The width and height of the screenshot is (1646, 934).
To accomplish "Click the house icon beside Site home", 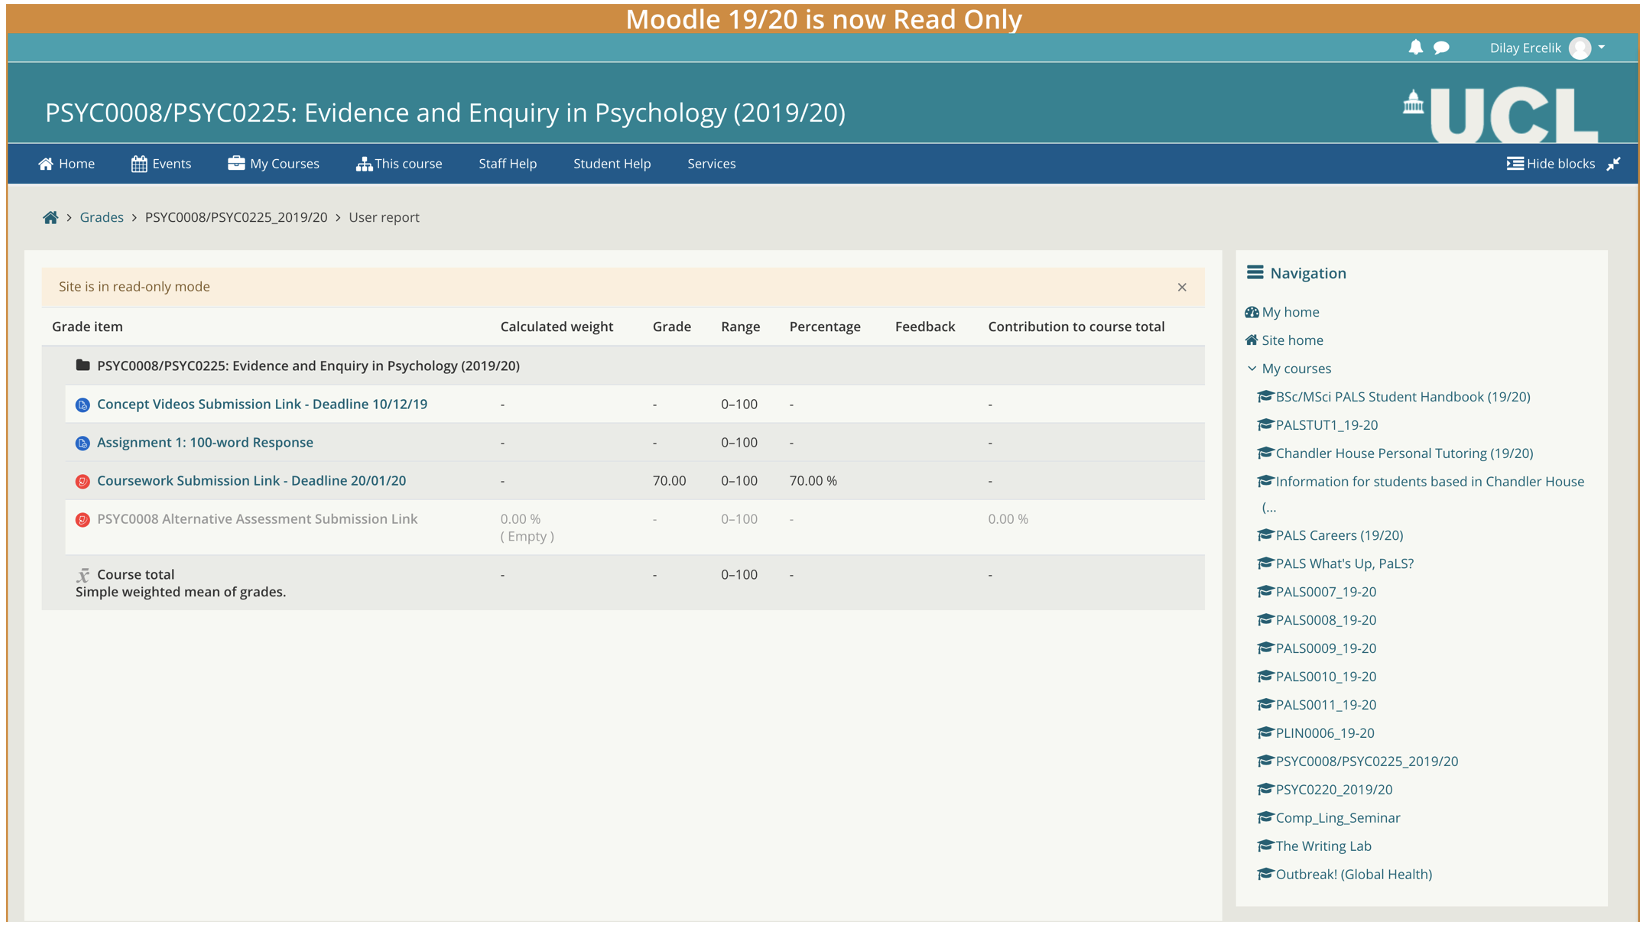I will [1251, 340].
